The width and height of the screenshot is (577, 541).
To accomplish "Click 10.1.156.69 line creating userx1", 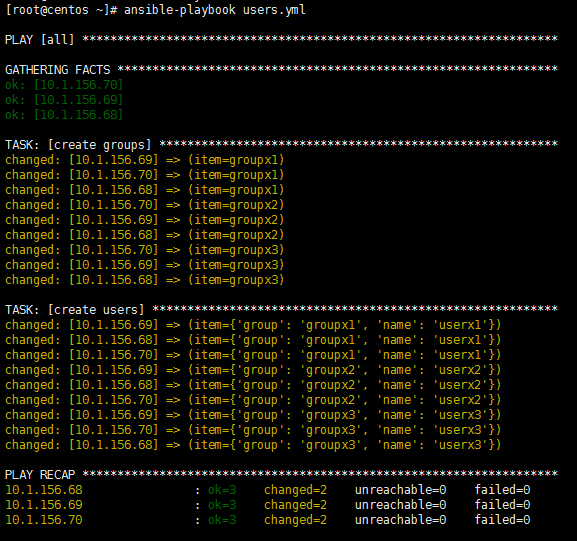I will point(253,325).
